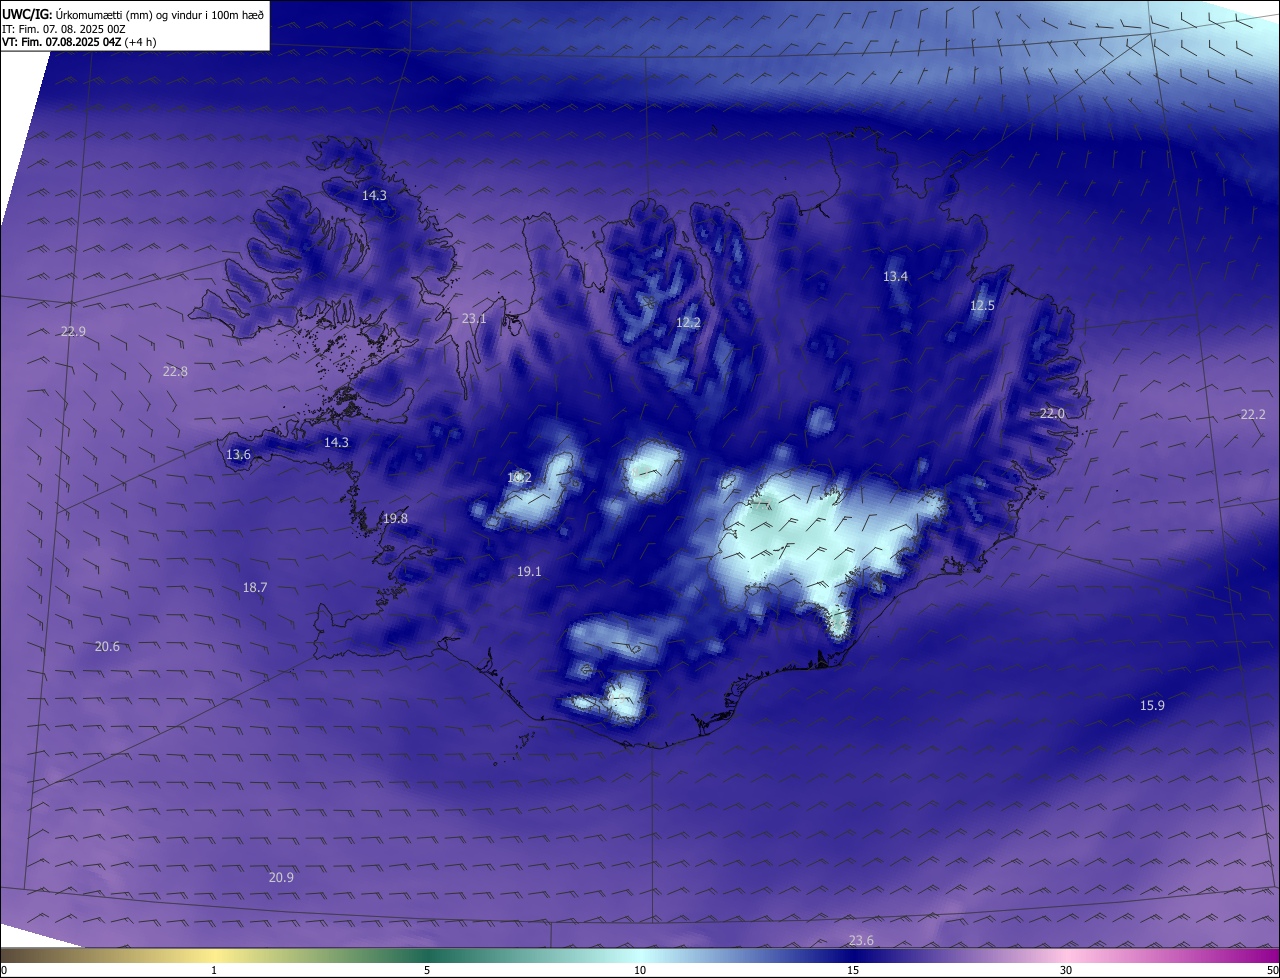This screenshot has width=1280, height=978.
Task: Click the 23.1 value on the map
Action: pos(474,319)
